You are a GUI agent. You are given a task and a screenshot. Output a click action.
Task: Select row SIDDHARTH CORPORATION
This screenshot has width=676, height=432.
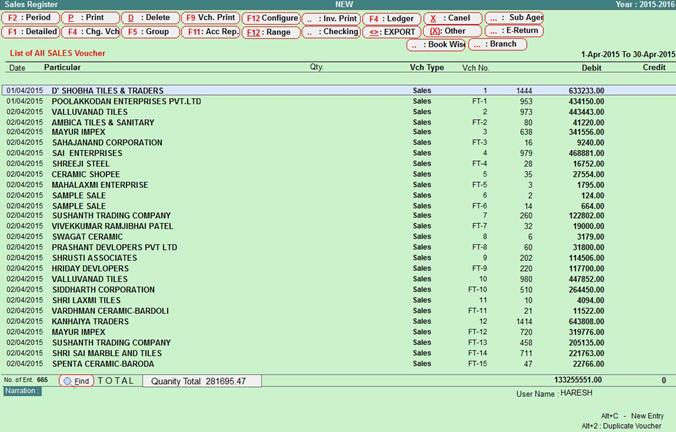338,290
